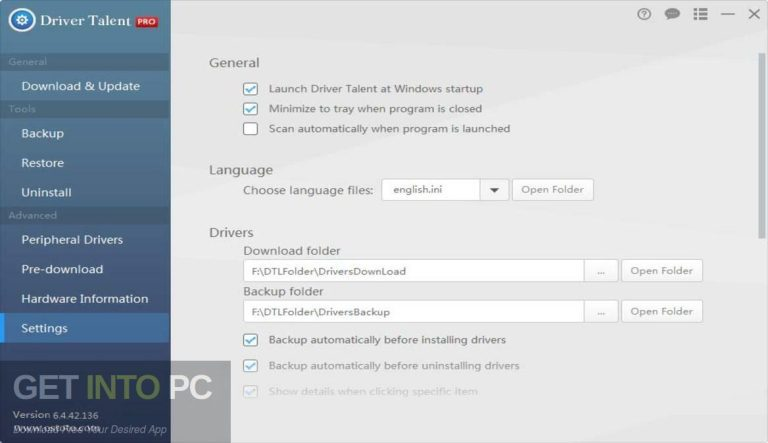The width and height of the screenshot is (768, 443).
Task: Open the feedback speech bubble icon
Action: [672, 15]
